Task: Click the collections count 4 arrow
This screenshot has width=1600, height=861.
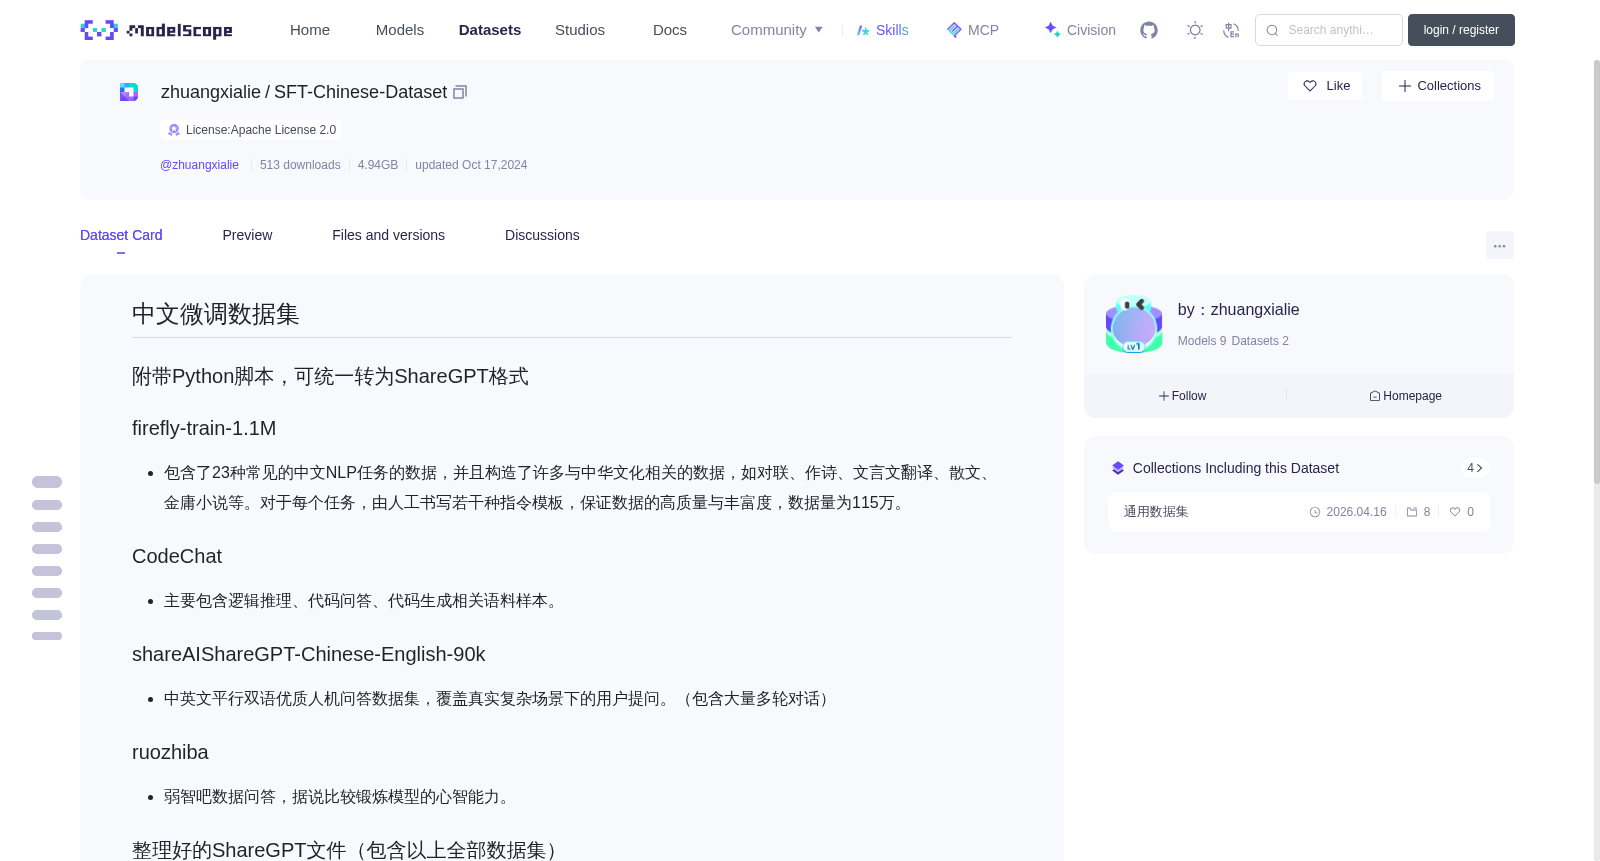Action: (x=1475, y=468)
